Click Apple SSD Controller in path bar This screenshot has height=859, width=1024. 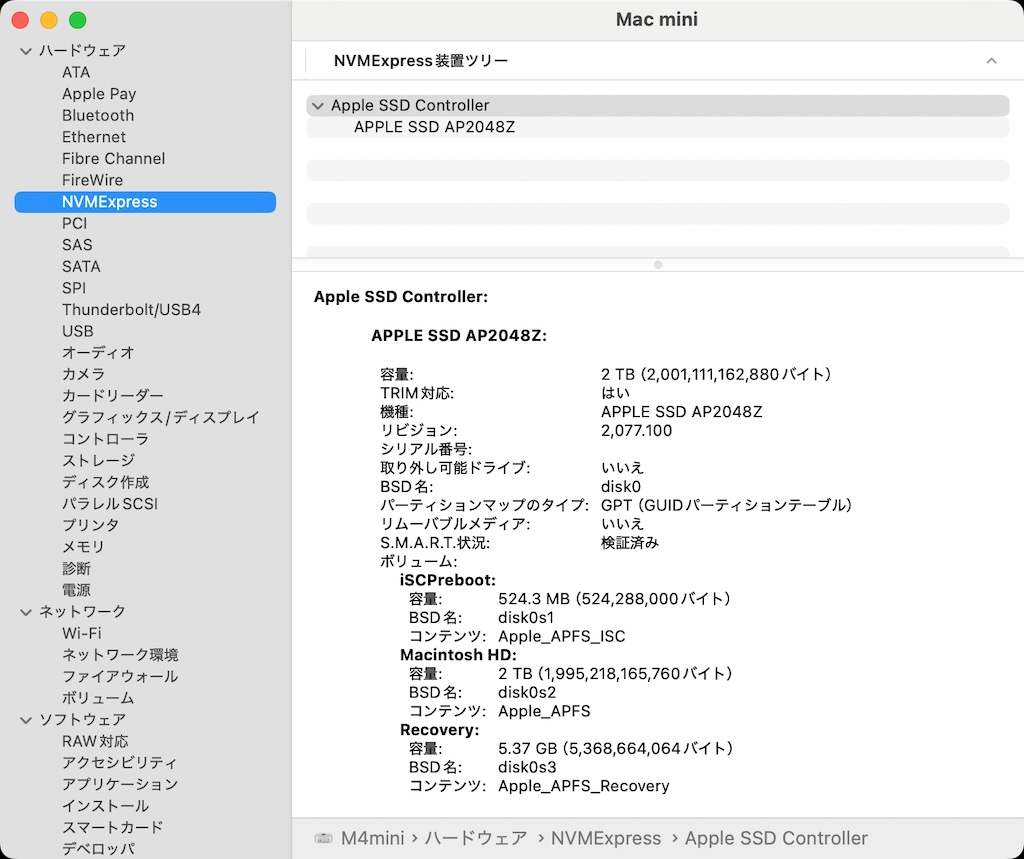(776, 838)
